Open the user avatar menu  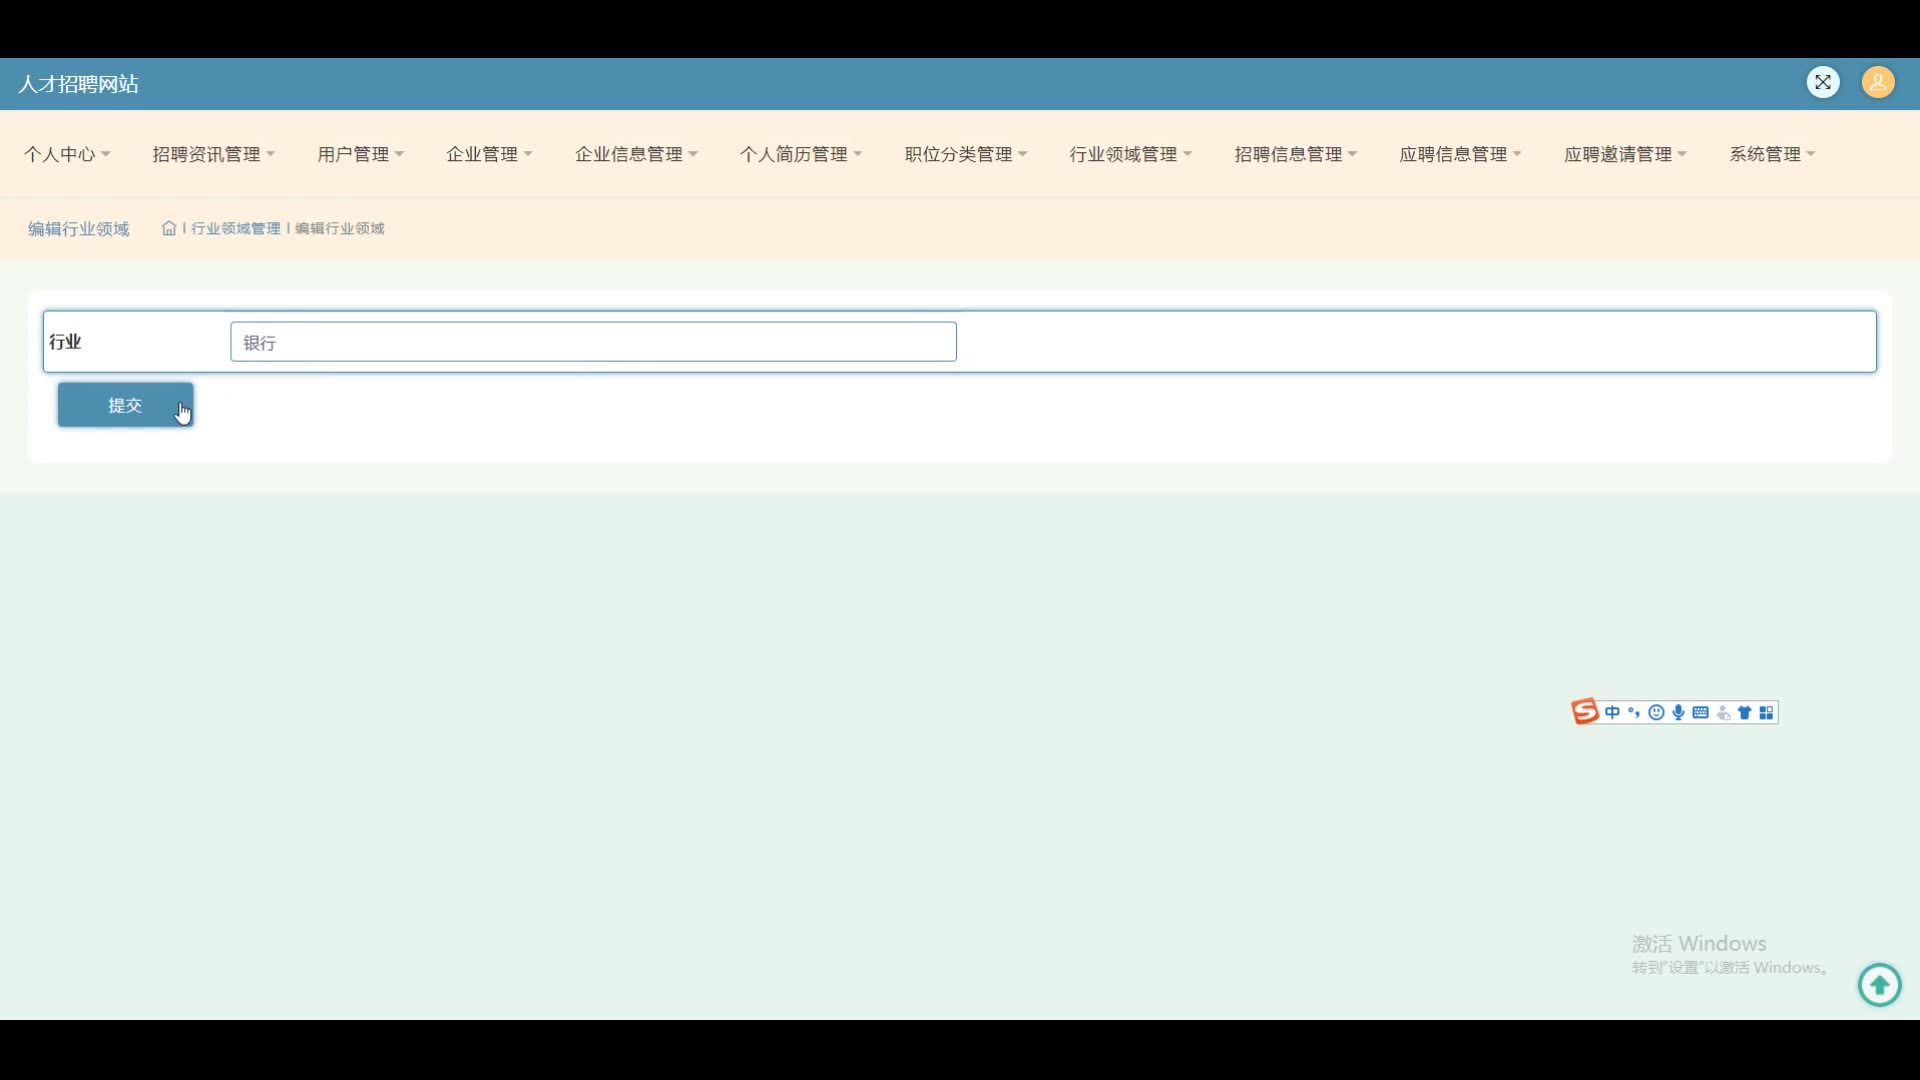tap(1878, 82)
